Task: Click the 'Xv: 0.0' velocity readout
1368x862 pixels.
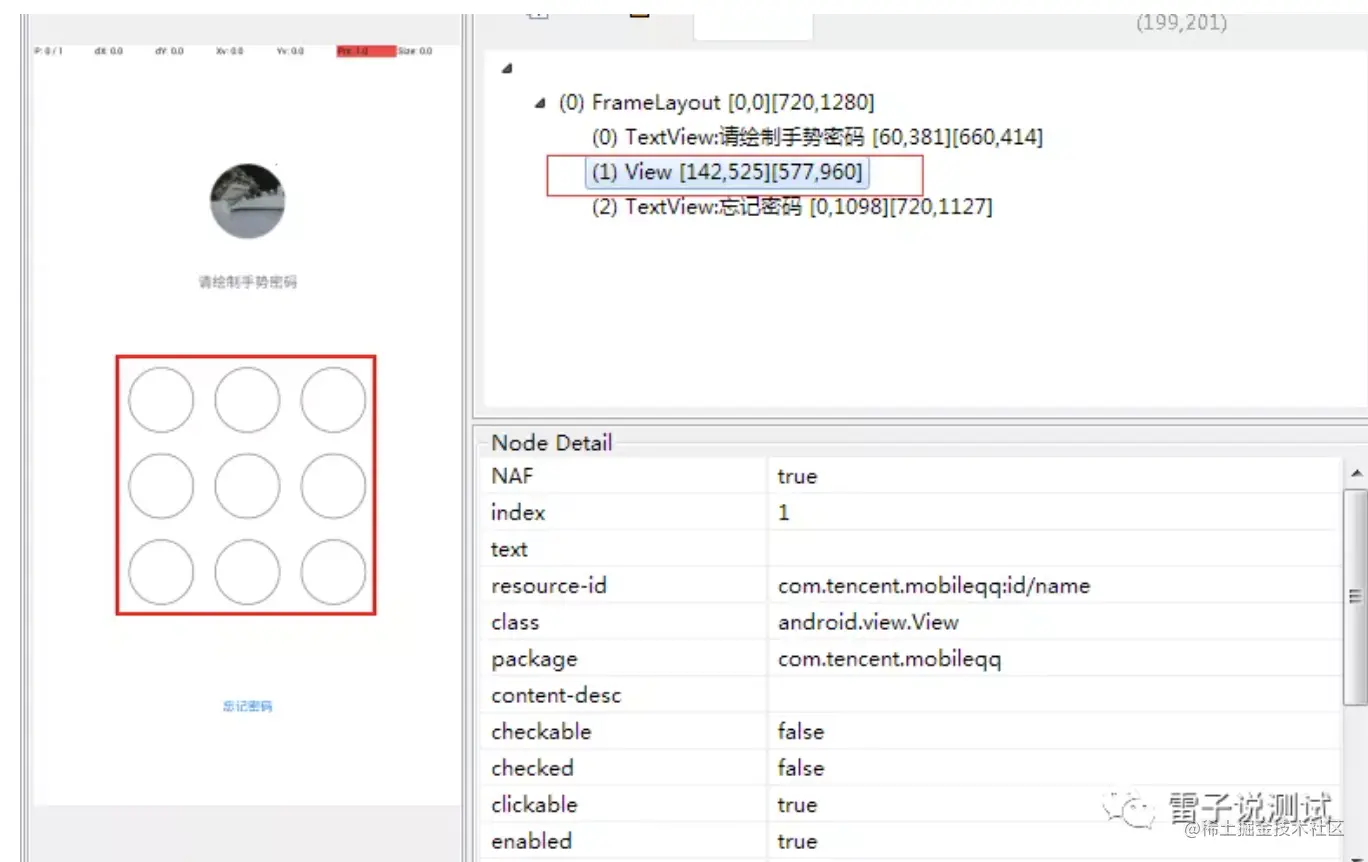Action: pyautogui.click(x=229, y=50)
